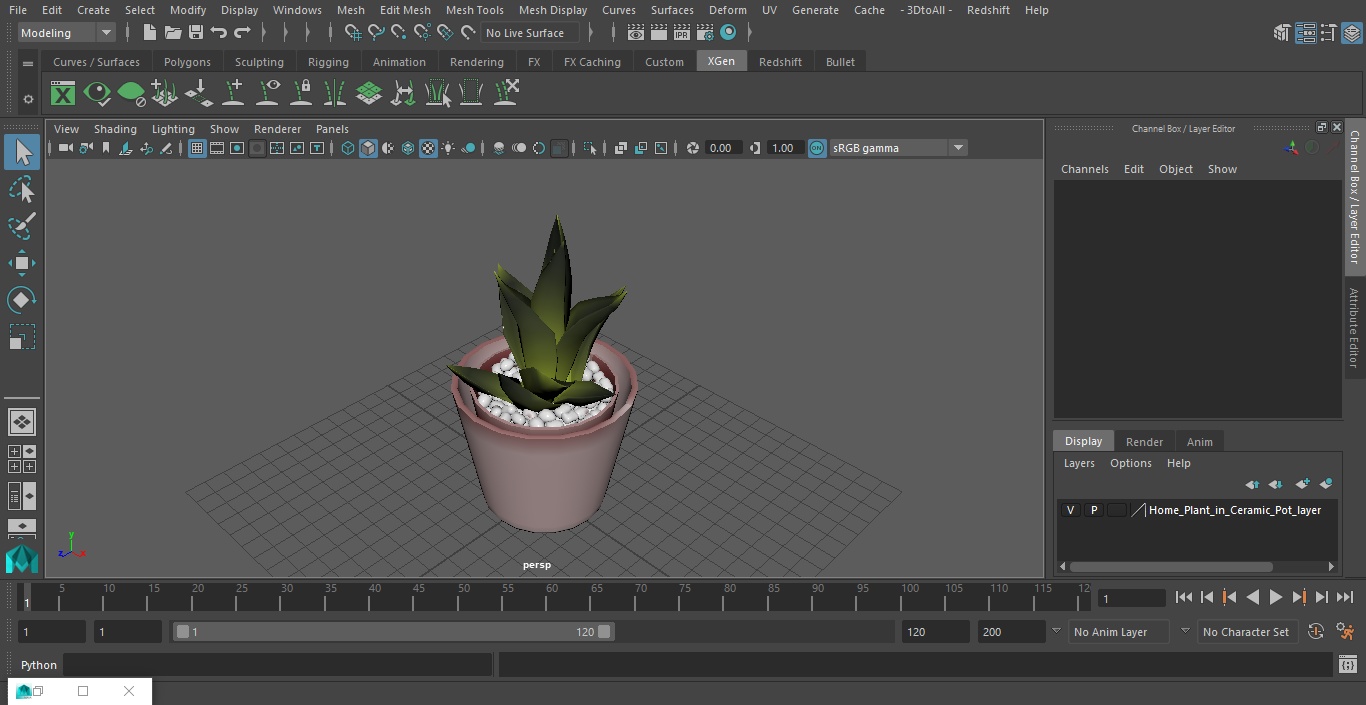The width and height of the screenshot is (1366, 705).
Task: Open the XGen editor window icon
Action: coord(63,94)
